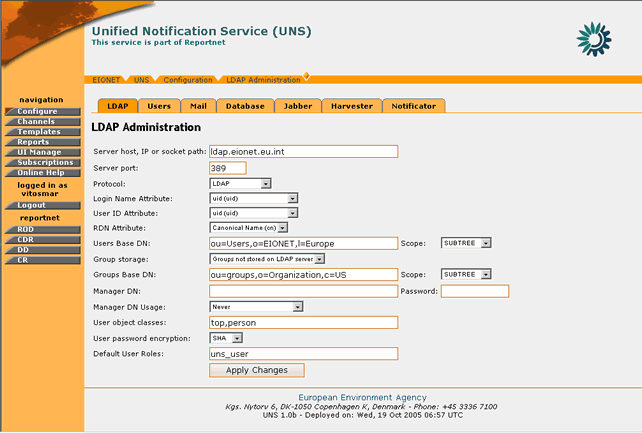Click the Server host input field
Viewport: 642px width, 433px height.
coord(303,151)
